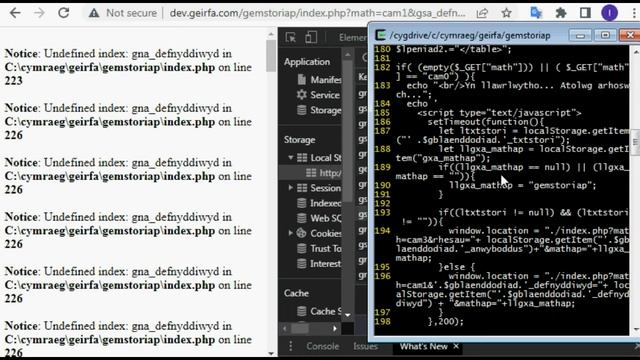640x360 pixels.
Task: Click the webpage vertical scrollbar thumb
Action: pos(271,56)
